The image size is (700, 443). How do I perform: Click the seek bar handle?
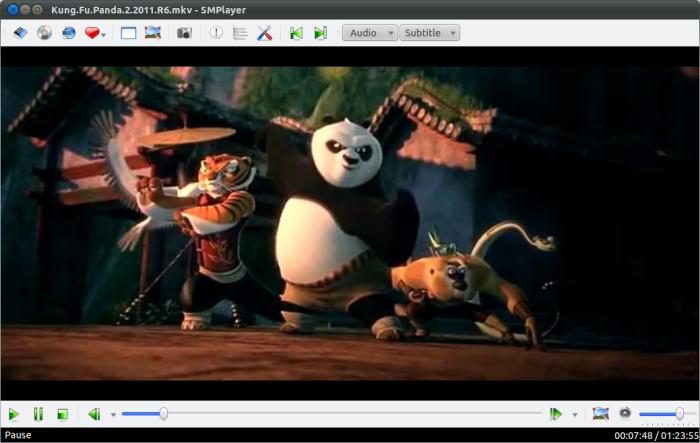pos(164,414)
